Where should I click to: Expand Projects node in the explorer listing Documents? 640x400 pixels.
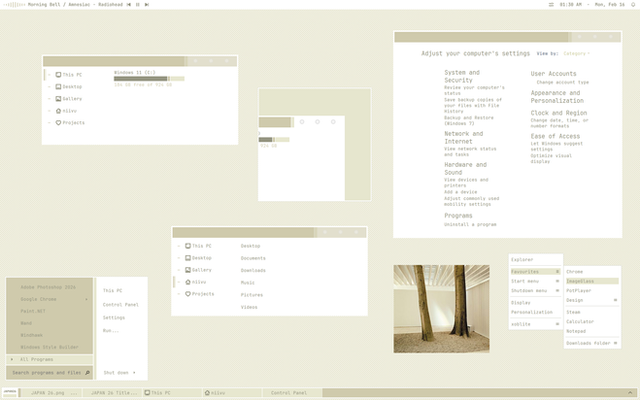pos(179,294)
